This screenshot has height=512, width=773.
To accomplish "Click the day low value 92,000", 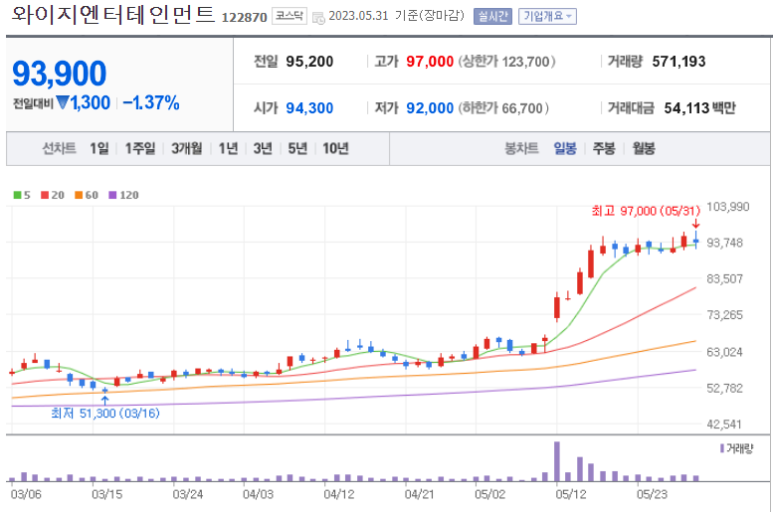I will coord(430,108).
